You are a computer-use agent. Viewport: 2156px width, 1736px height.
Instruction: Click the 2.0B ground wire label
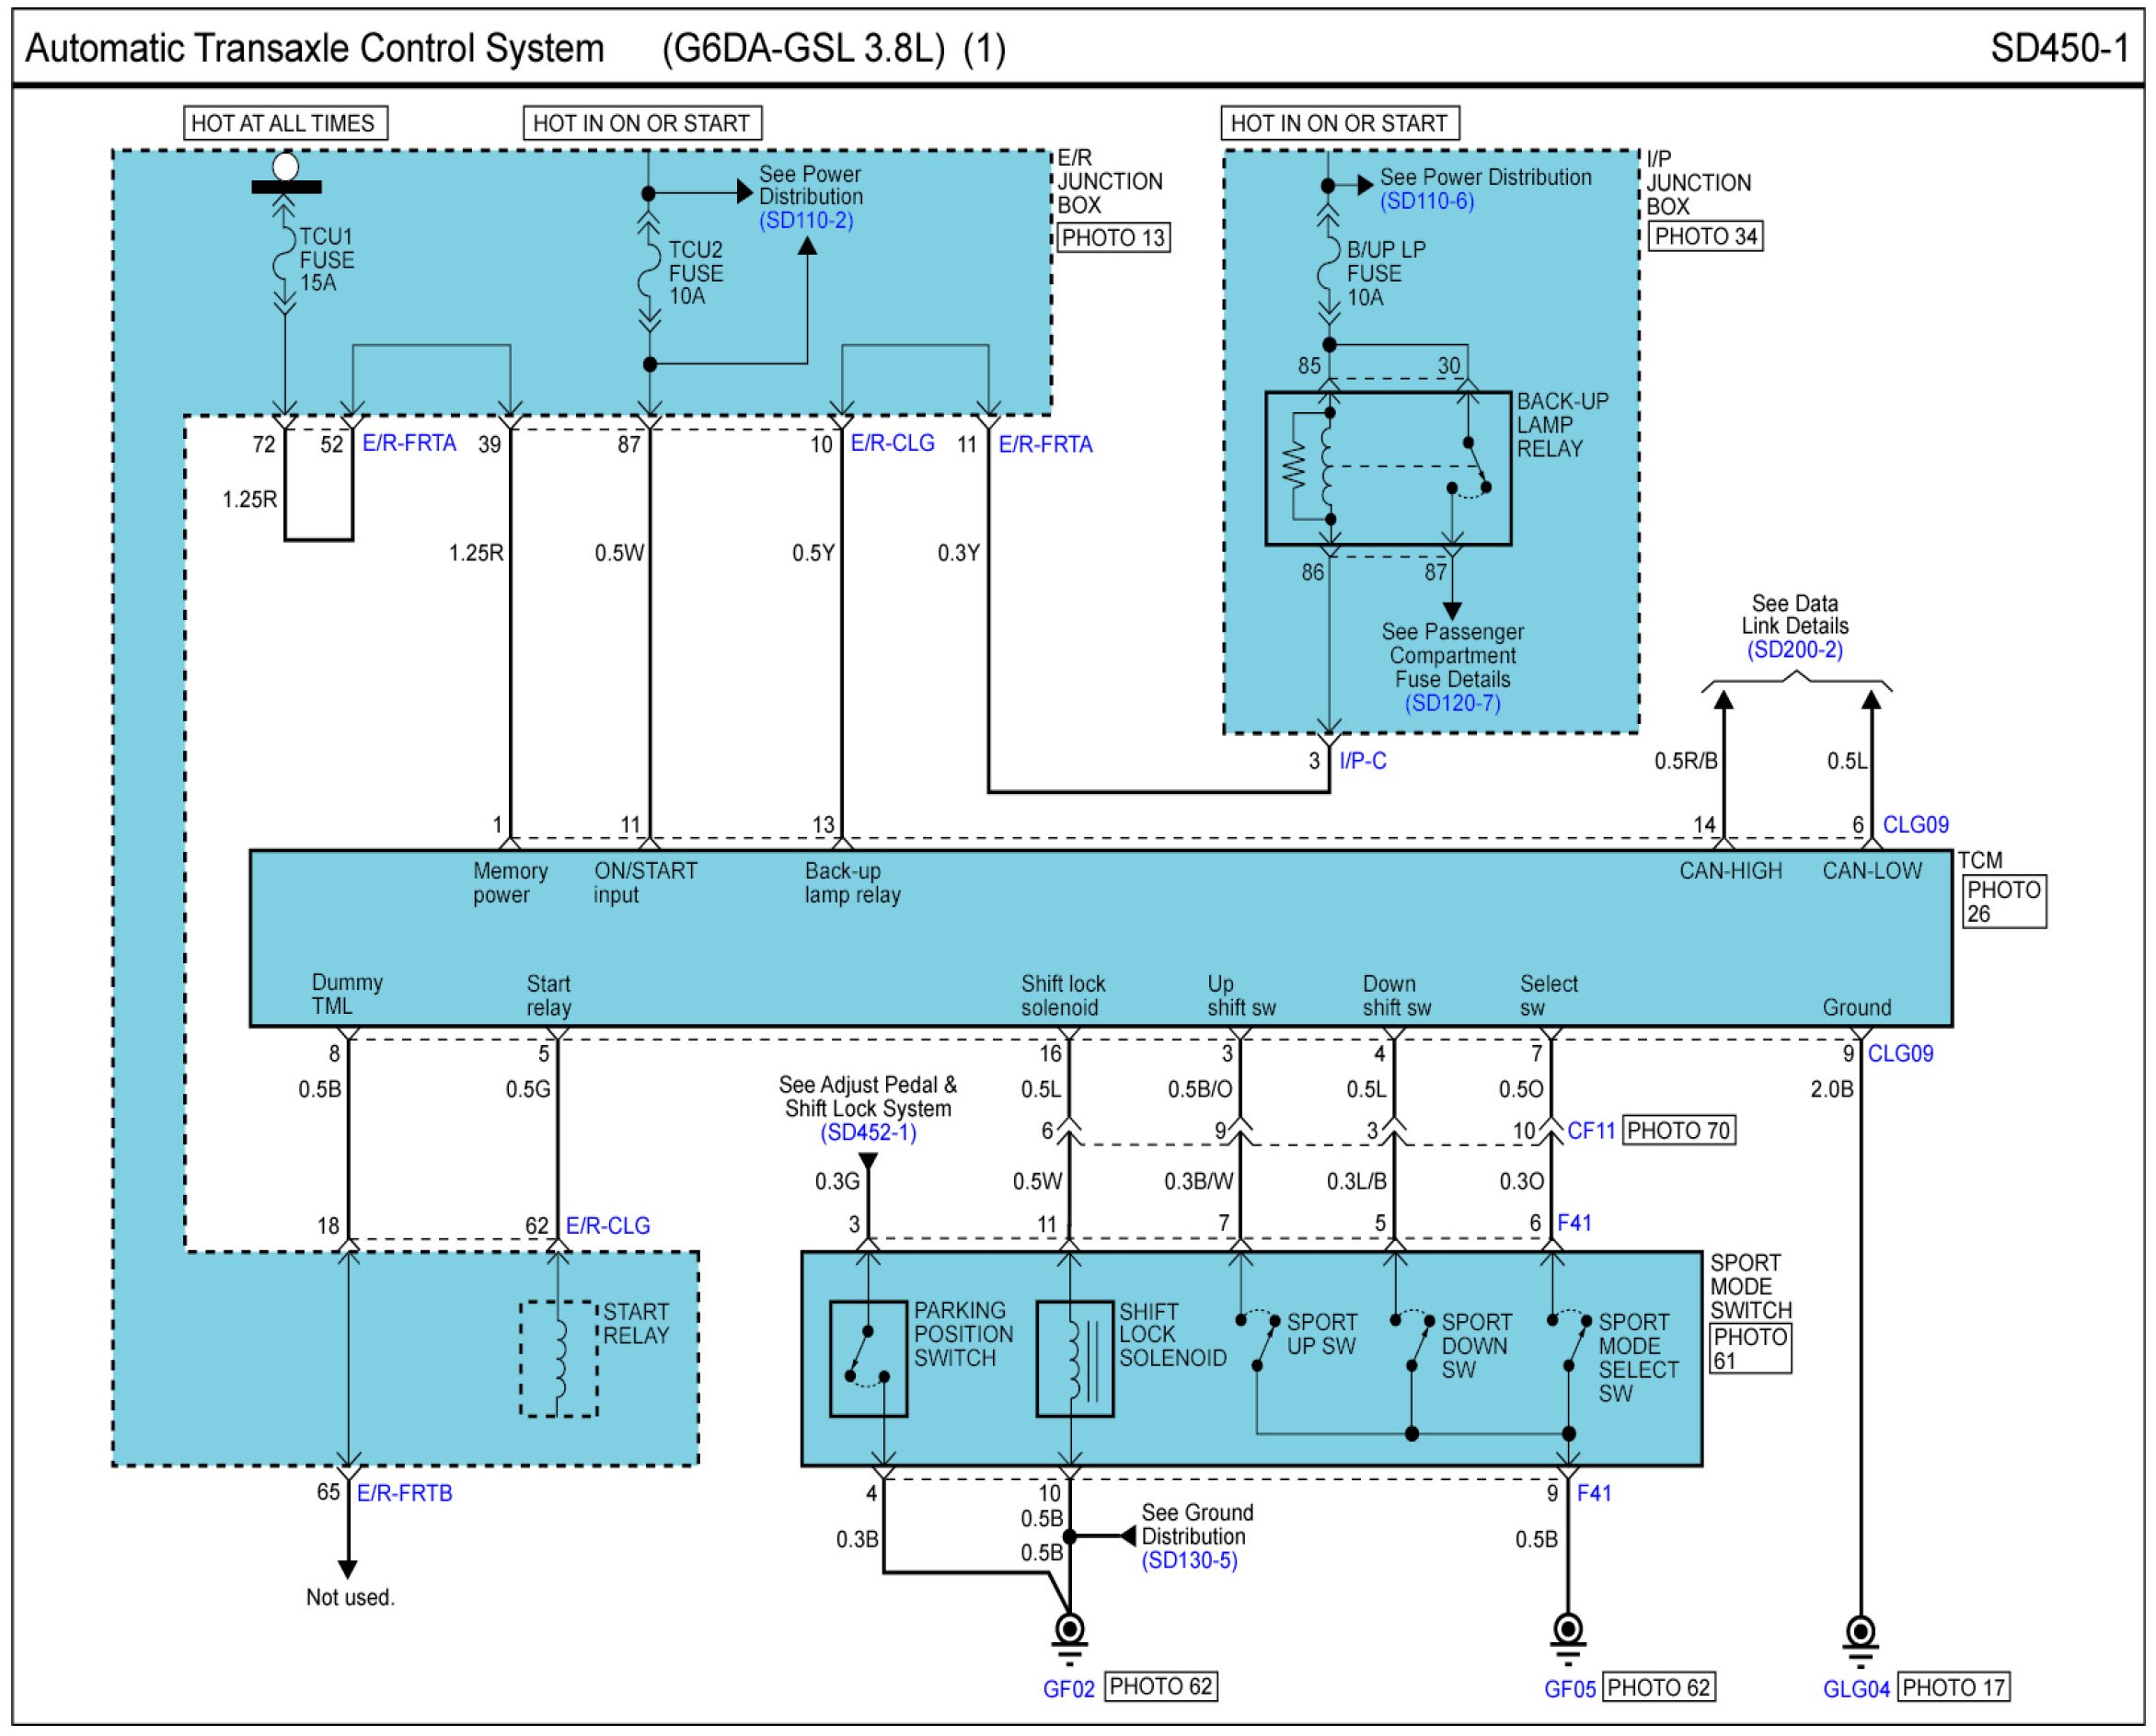1831,1089
